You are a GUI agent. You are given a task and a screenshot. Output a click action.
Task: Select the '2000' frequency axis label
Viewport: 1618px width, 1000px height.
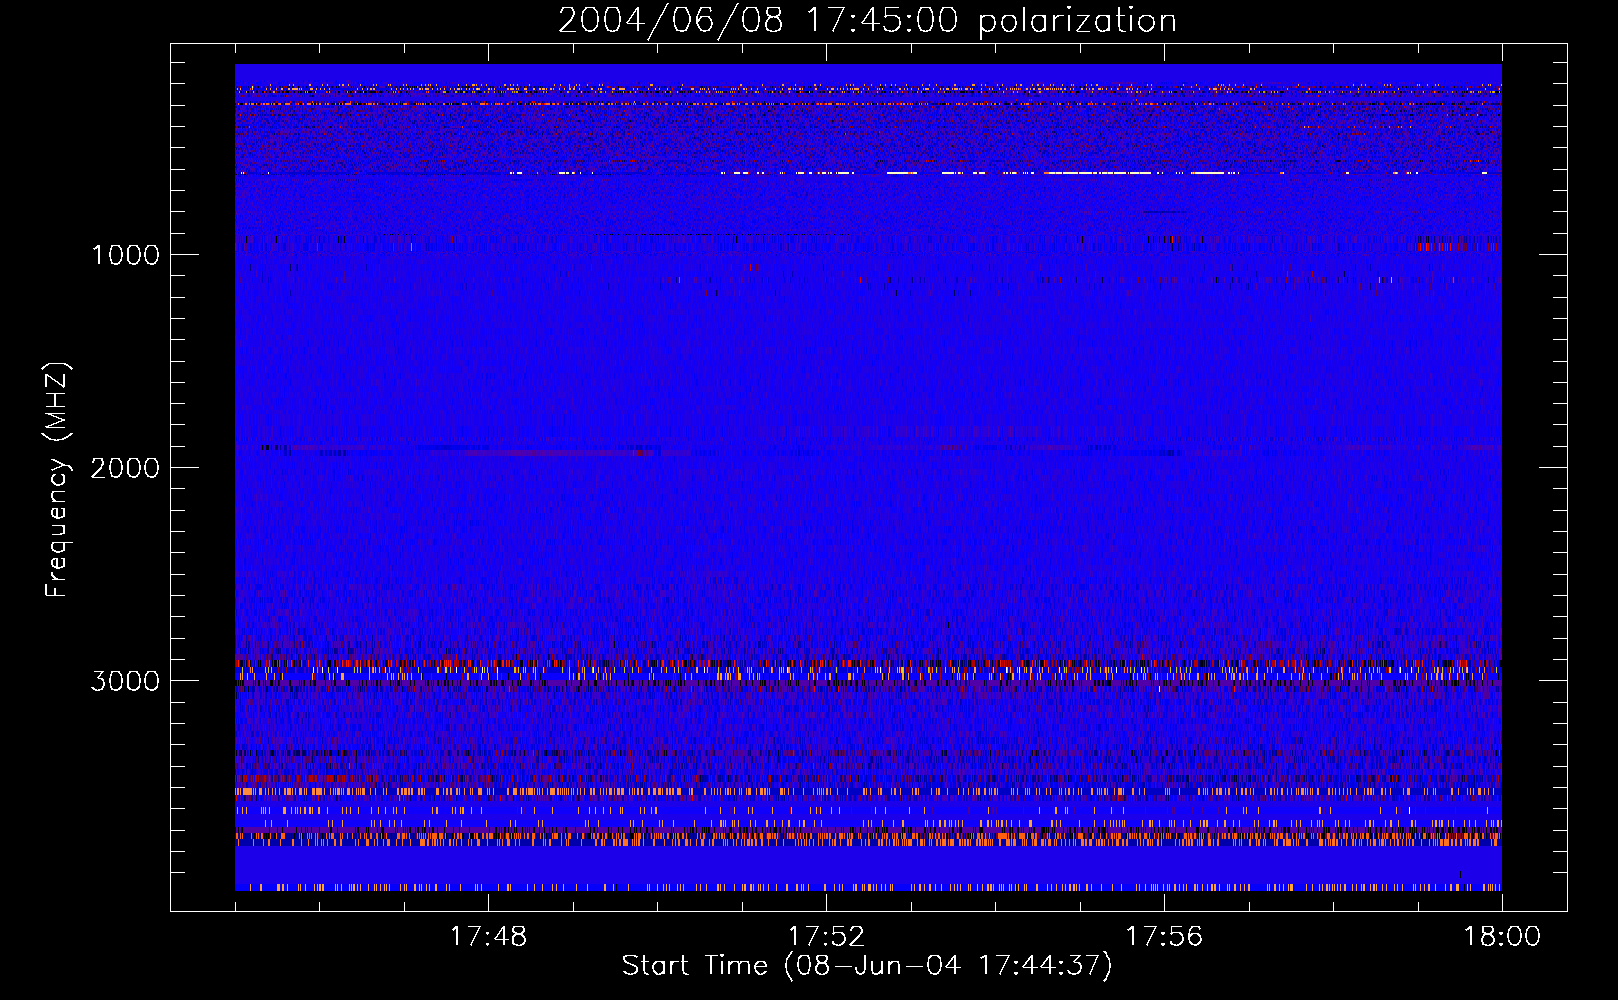(125, 468)
